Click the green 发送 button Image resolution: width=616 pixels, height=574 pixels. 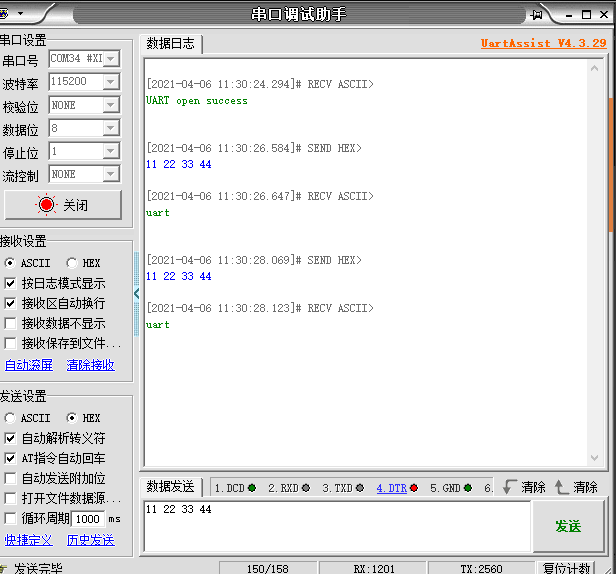[568, 526]
